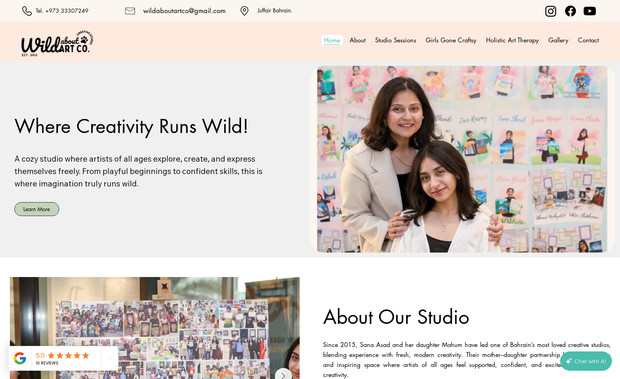Screen dimensions: 620x379
Task: Click the About Our Studio heading
Action: tap(396, 317)
